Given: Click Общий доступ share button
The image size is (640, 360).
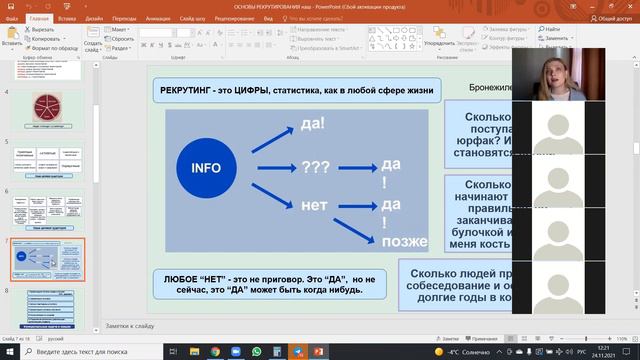Looking at the screenshot, I should click(611, 18).
